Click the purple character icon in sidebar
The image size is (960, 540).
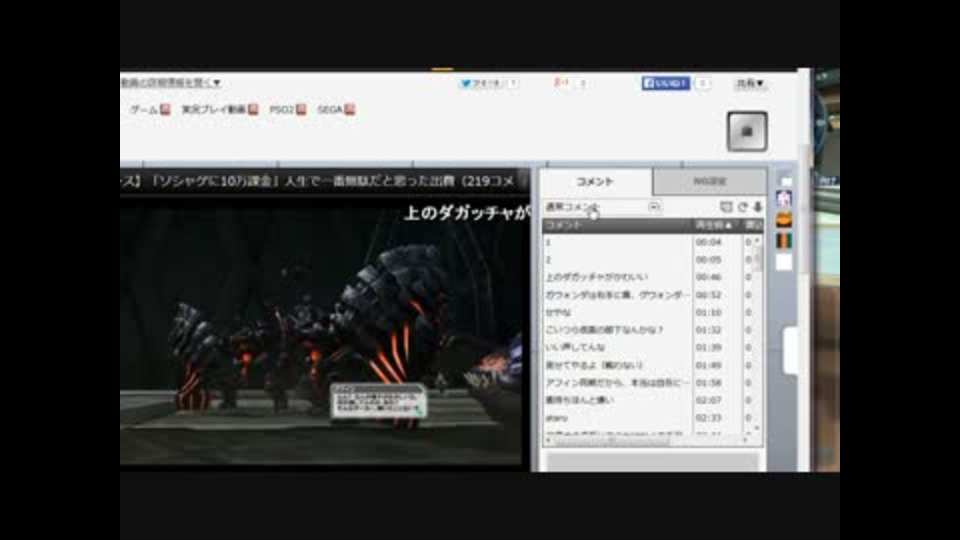point(784,198)
